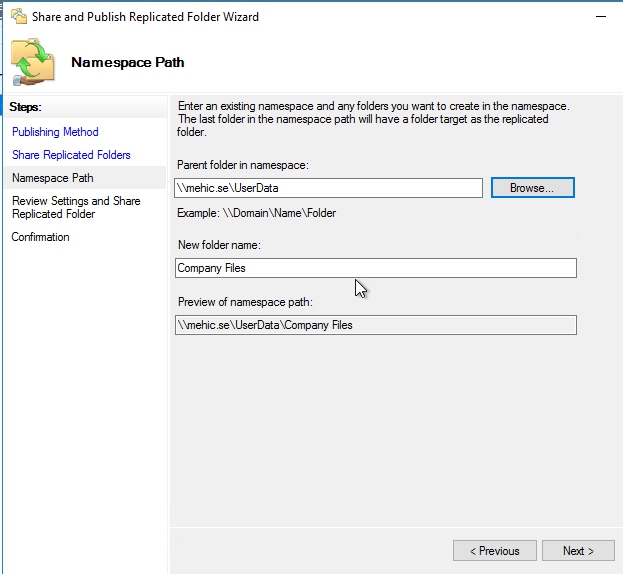Go back to the Publishing Method step

coord(55,132)
